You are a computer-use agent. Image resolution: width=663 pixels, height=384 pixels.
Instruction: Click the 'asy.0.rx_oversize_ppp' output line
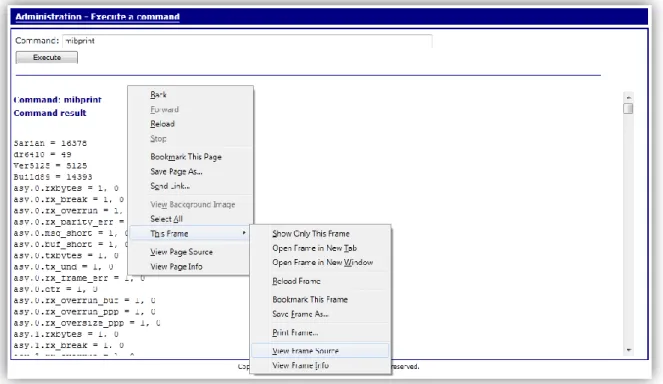click(87, 323)
